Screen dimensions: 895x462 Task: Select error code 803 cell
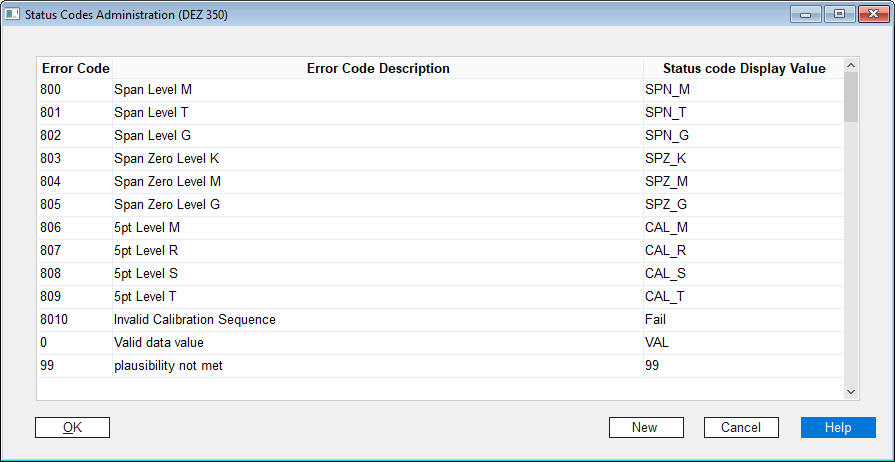(x=75, y=159)
